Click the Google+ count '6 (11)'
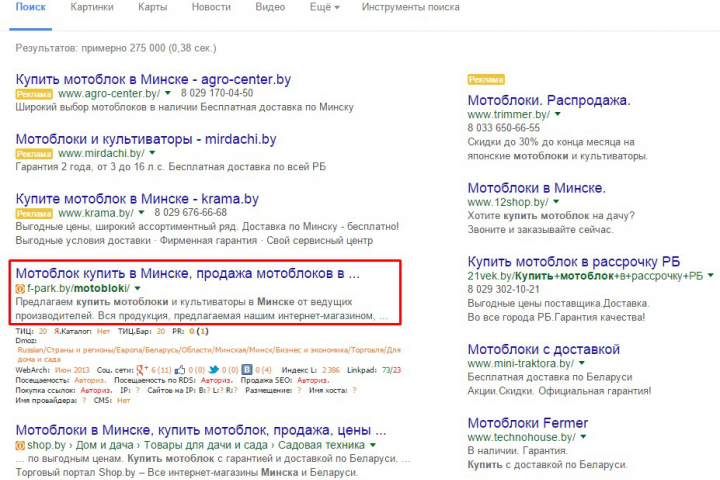 [161, 370]
